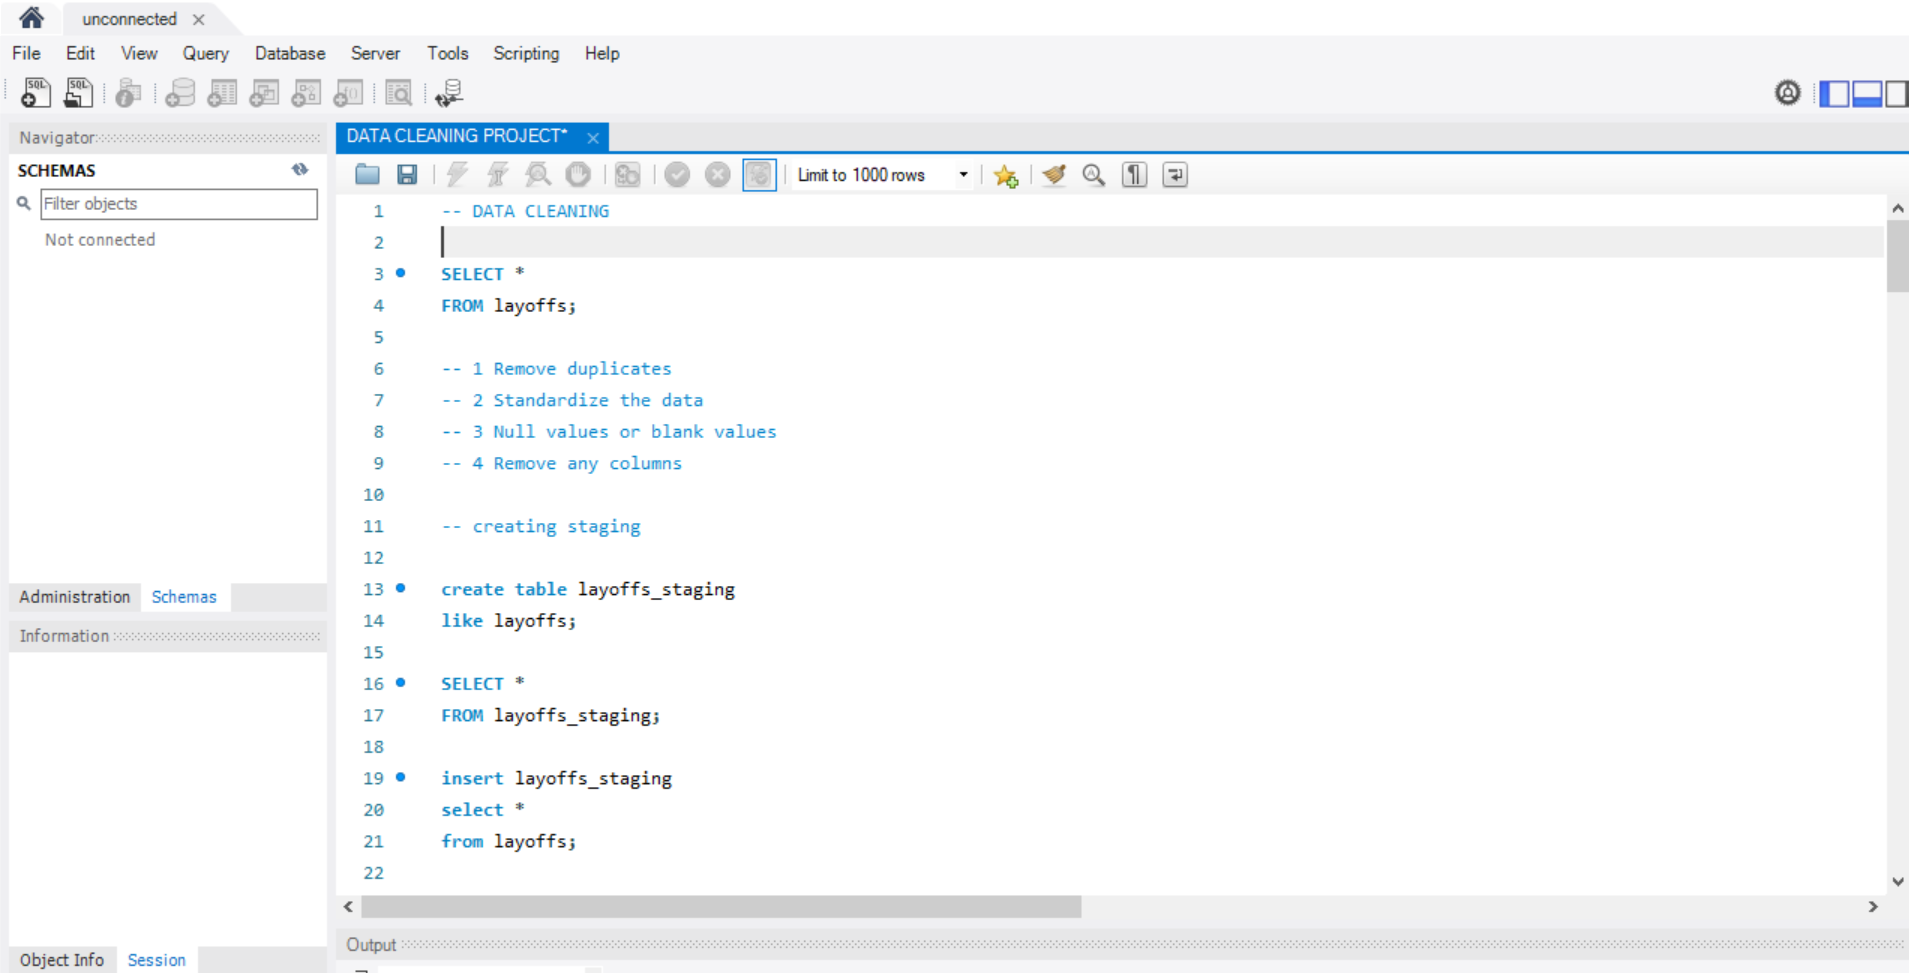Close the DATA CLEANING PROJECT tab
1909x973 pixels.
[x=593, y=137]
